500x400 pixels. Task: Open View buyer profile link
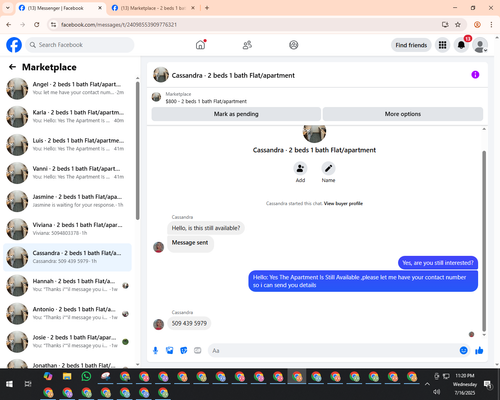pyautogui.click(x=343, y=203)
